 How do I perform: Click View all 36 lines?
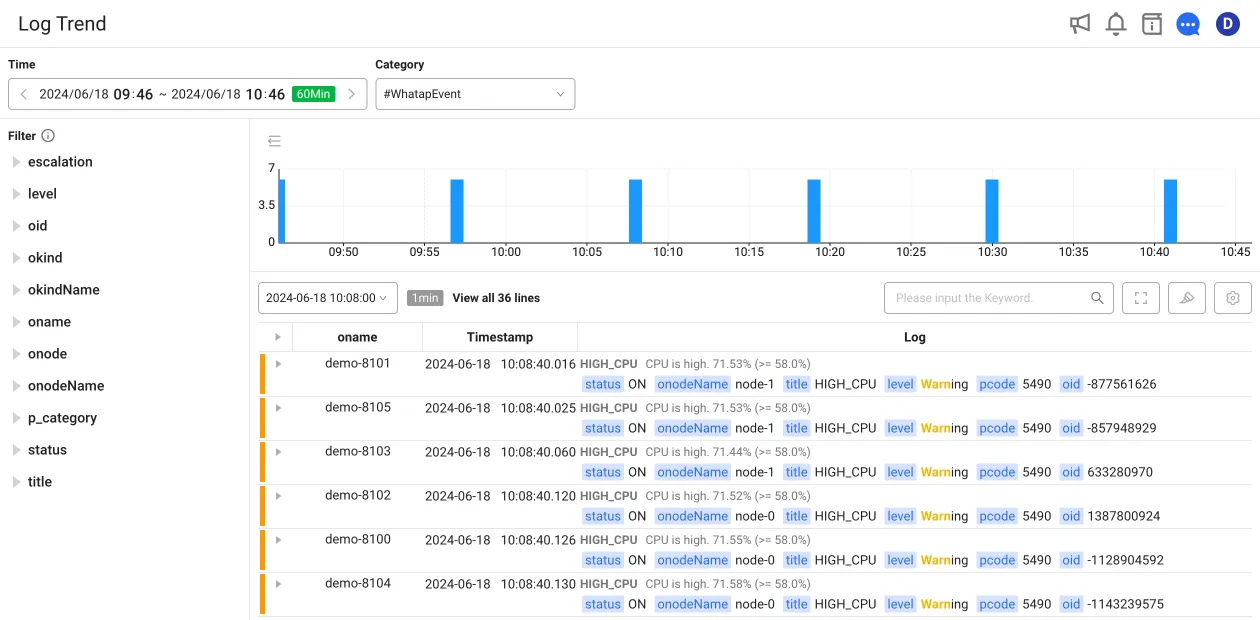click(x=496, y=298)
